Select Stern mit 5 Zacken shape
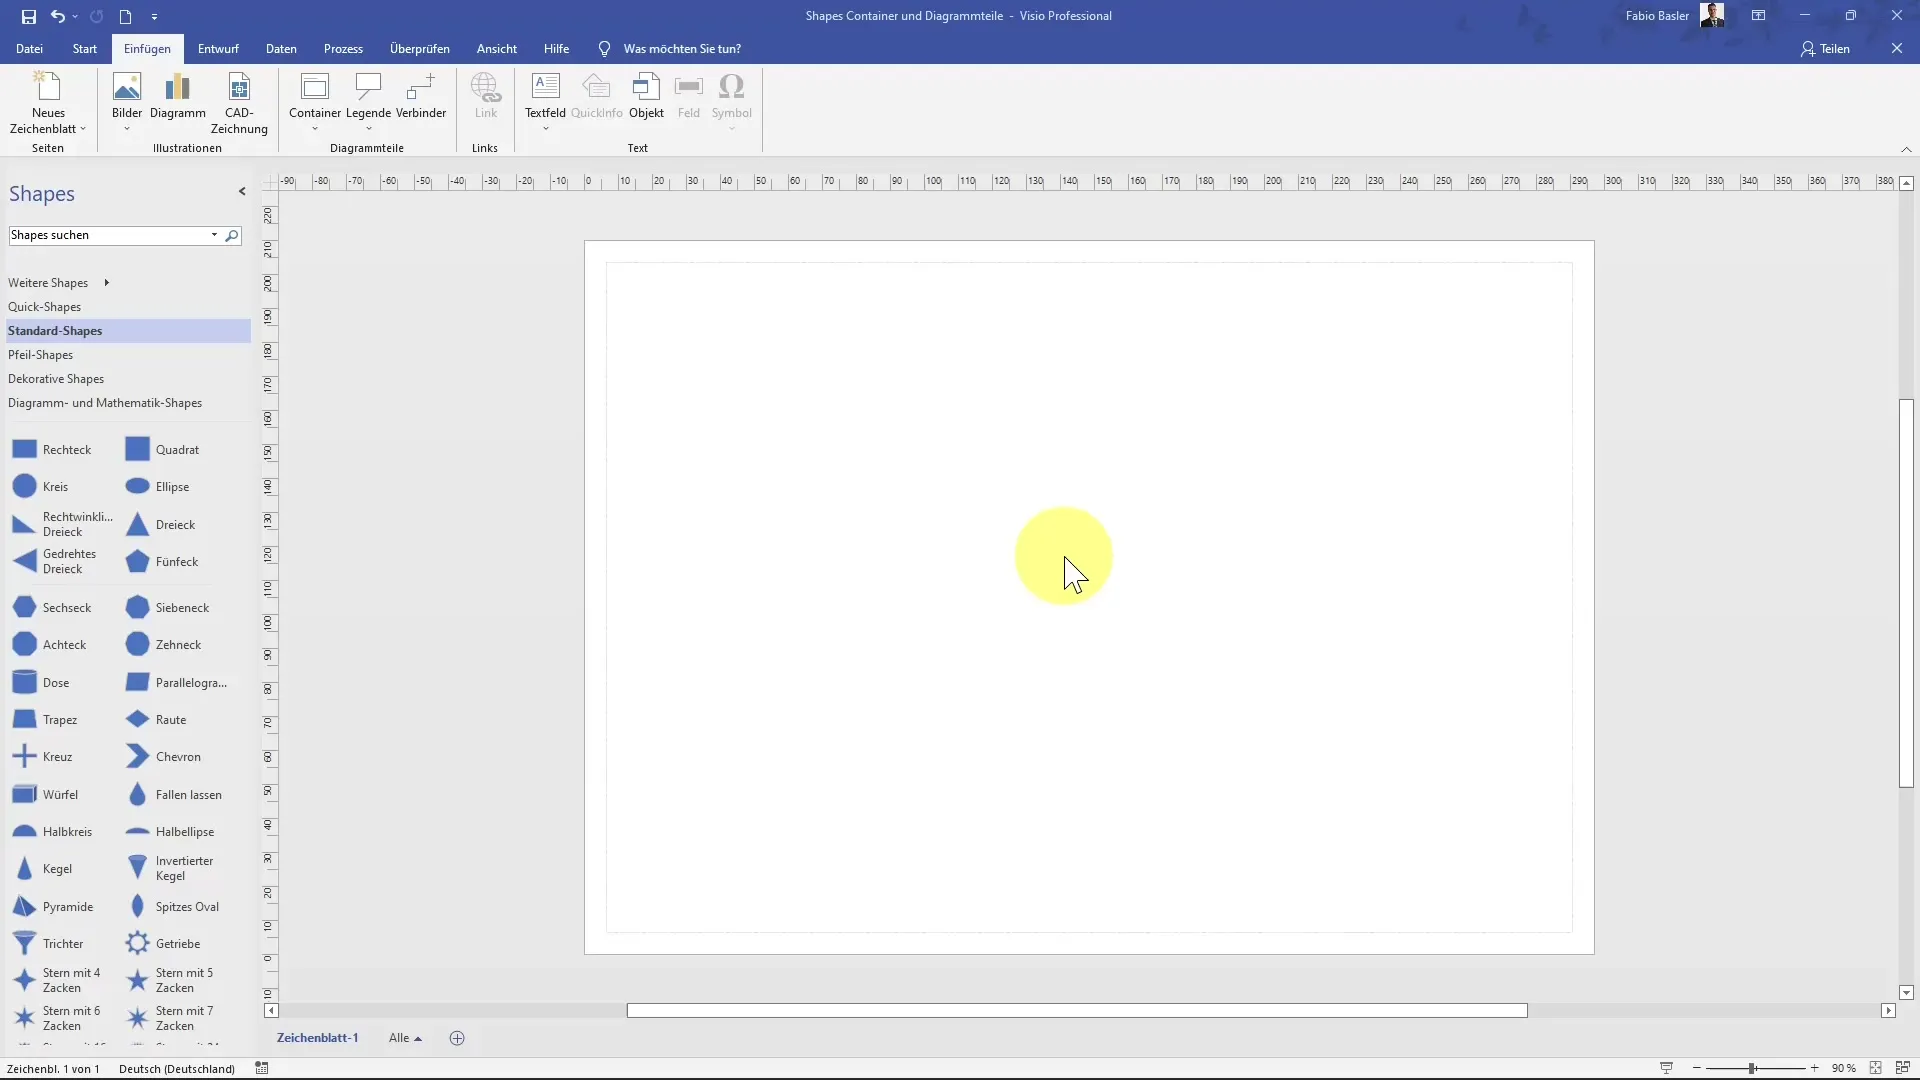Screen dimensions: 1920x1080 point(170,980)
